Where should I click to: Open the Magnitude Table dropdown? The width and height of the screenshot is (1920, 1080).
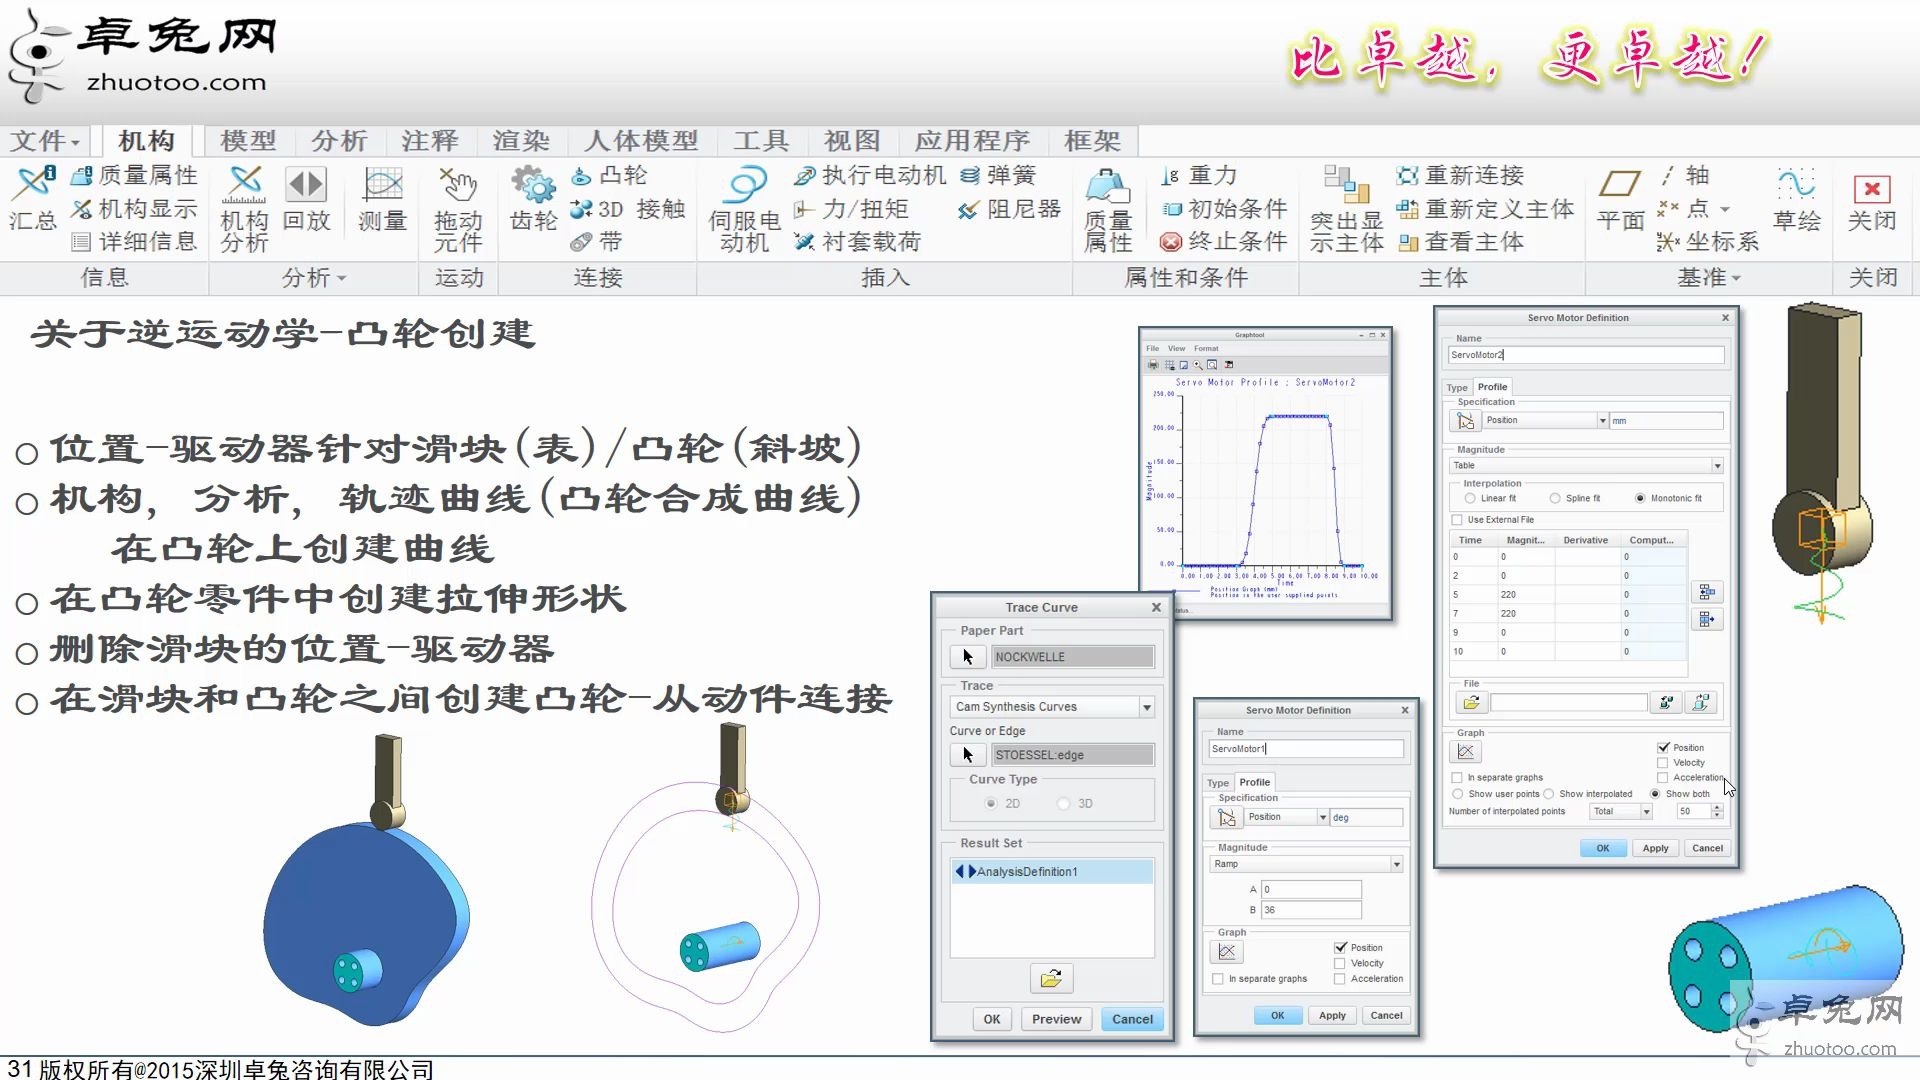coord(1716,465)
